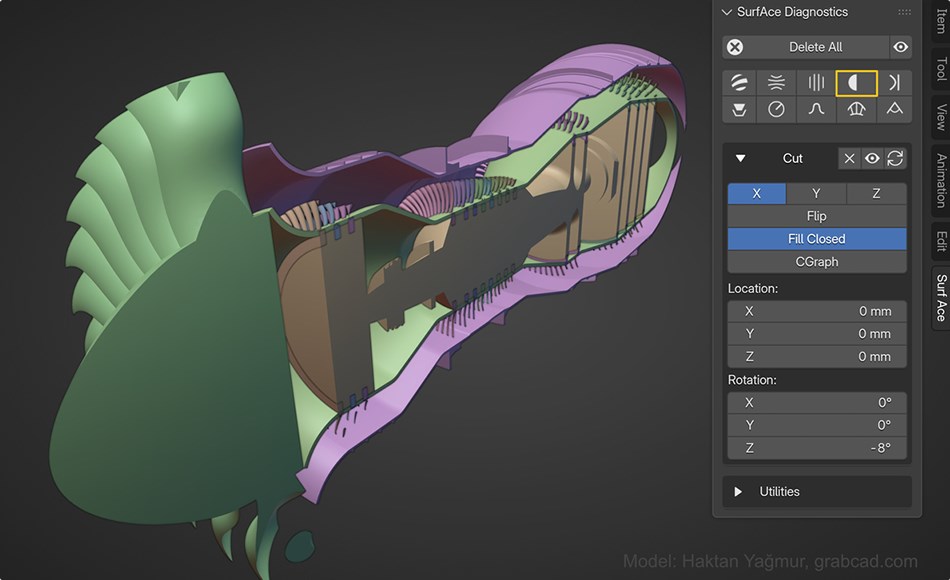
Task: Toggle the Cut overlay eye icon
Action: [873, 158]
